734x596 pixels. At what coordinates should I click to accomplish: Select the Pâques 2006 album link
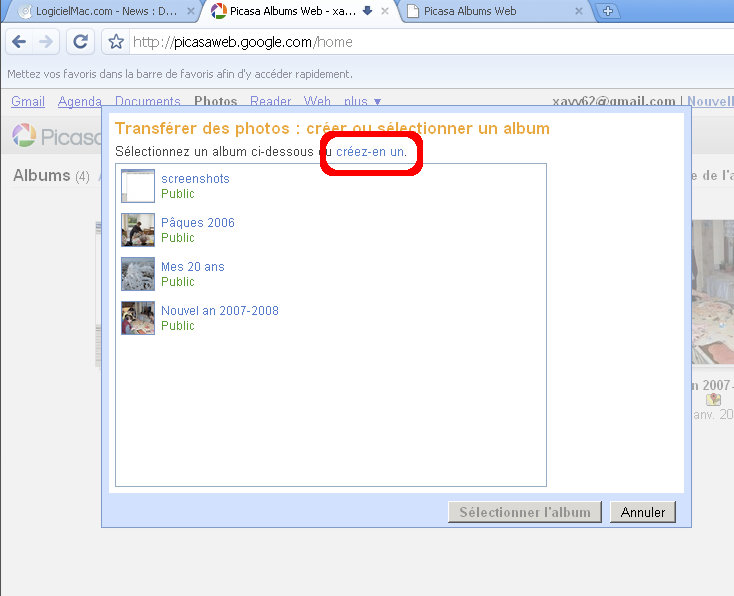(x=198, y=223)
